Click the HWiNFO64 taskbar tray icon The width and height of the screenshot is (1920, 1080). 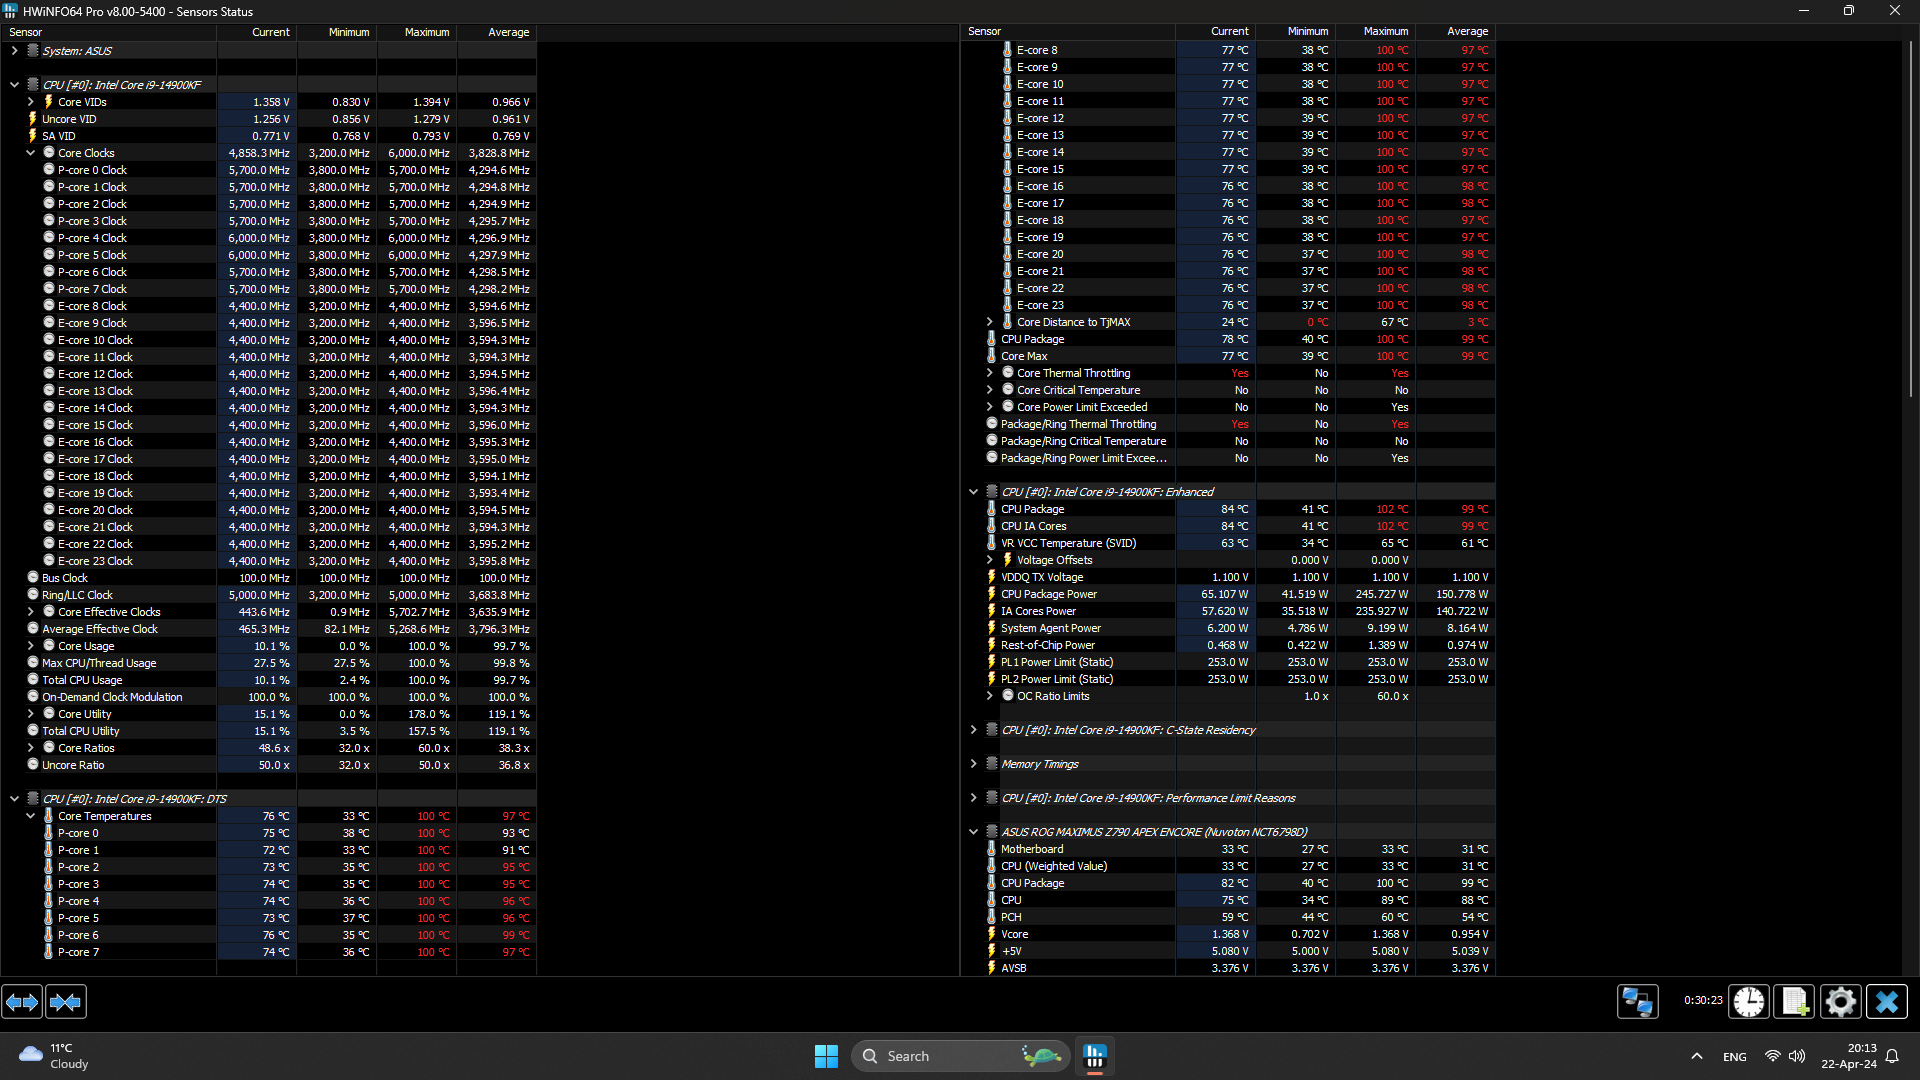coord(1096,1055)
